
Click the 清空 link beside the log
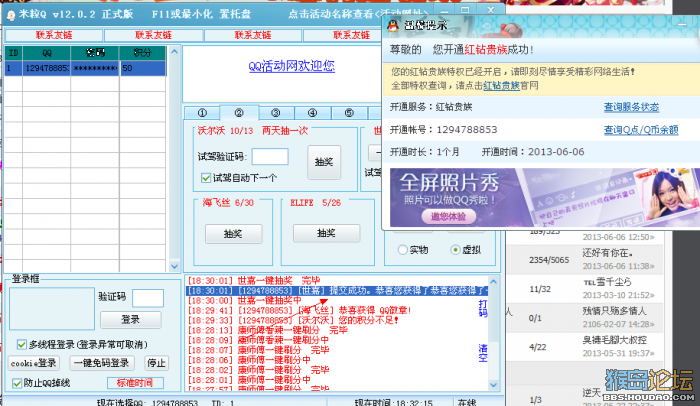click(x=483, y=353)
